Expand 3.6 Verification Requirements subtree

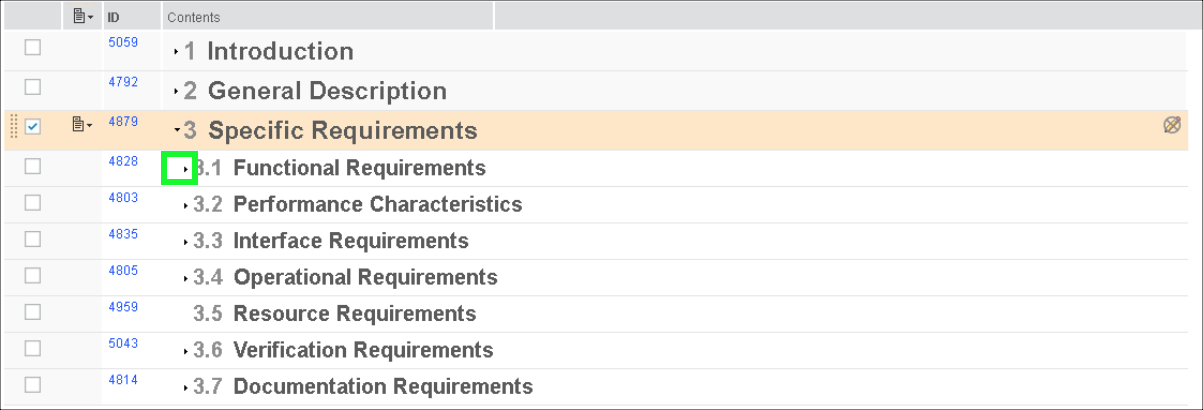pyautogui.click(x=186, y=352)
